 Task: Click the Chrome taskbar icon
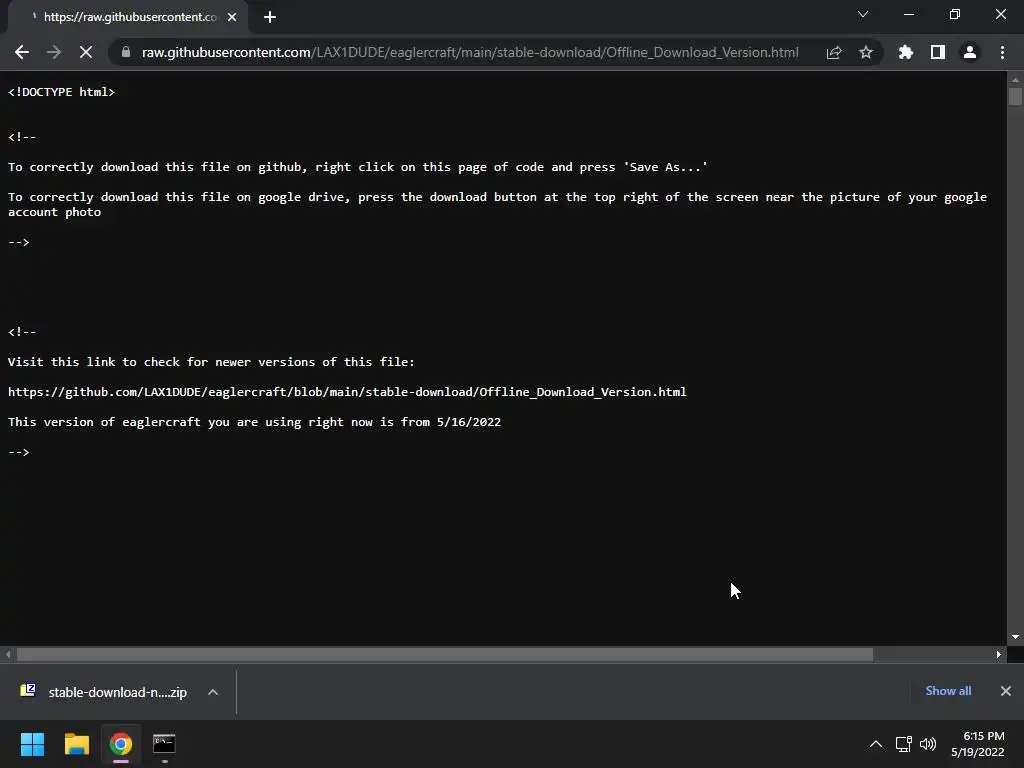[x=121, y=744]
